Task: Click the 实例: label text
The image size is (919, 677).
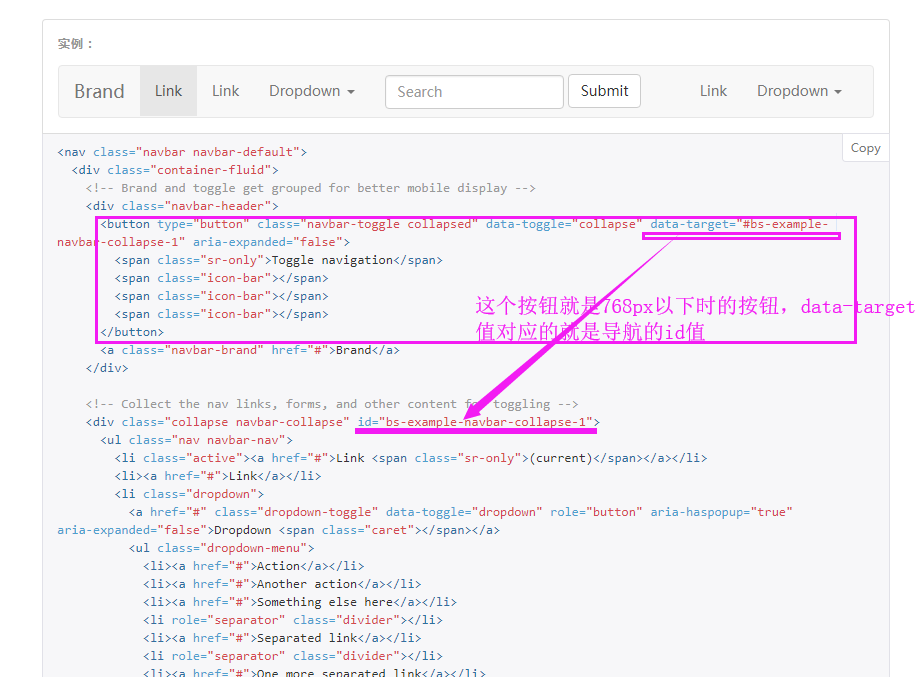Action: 76,44
